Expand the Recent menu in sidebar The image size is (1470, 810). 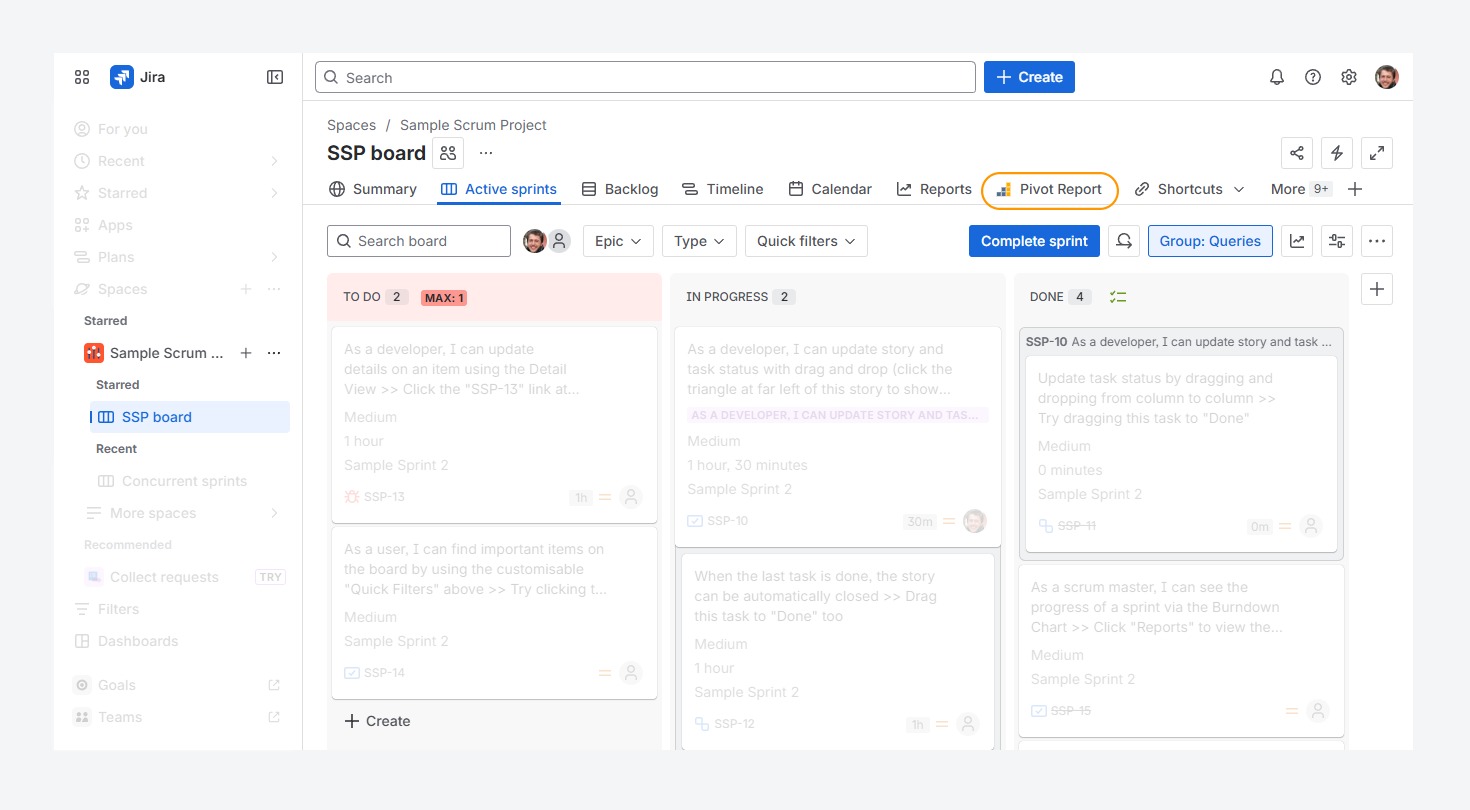coord(275,161)
